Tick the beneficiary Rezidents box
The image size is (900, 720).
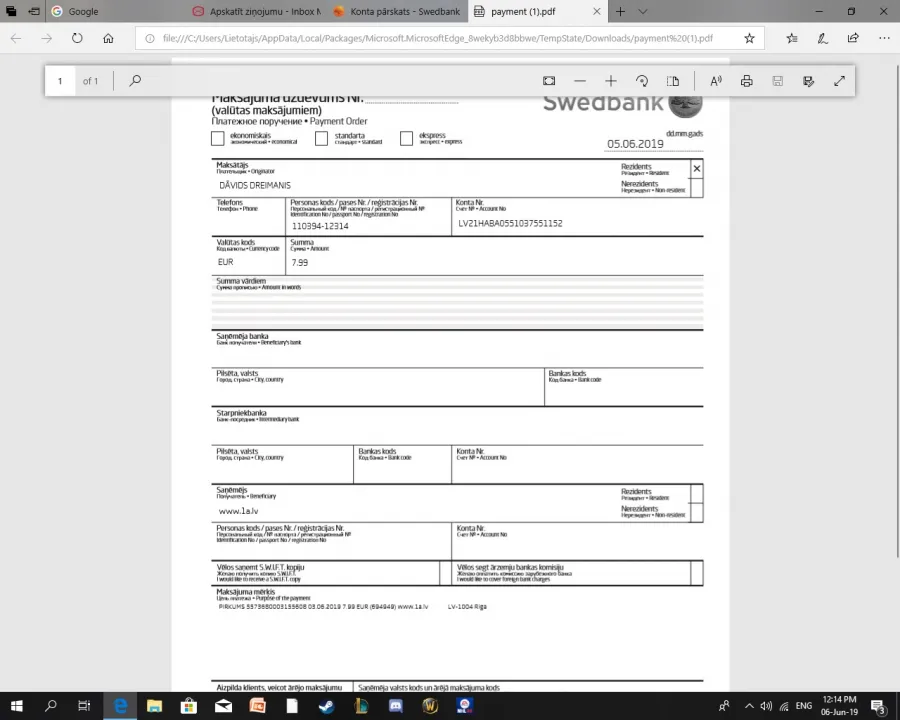click(697, 494)
